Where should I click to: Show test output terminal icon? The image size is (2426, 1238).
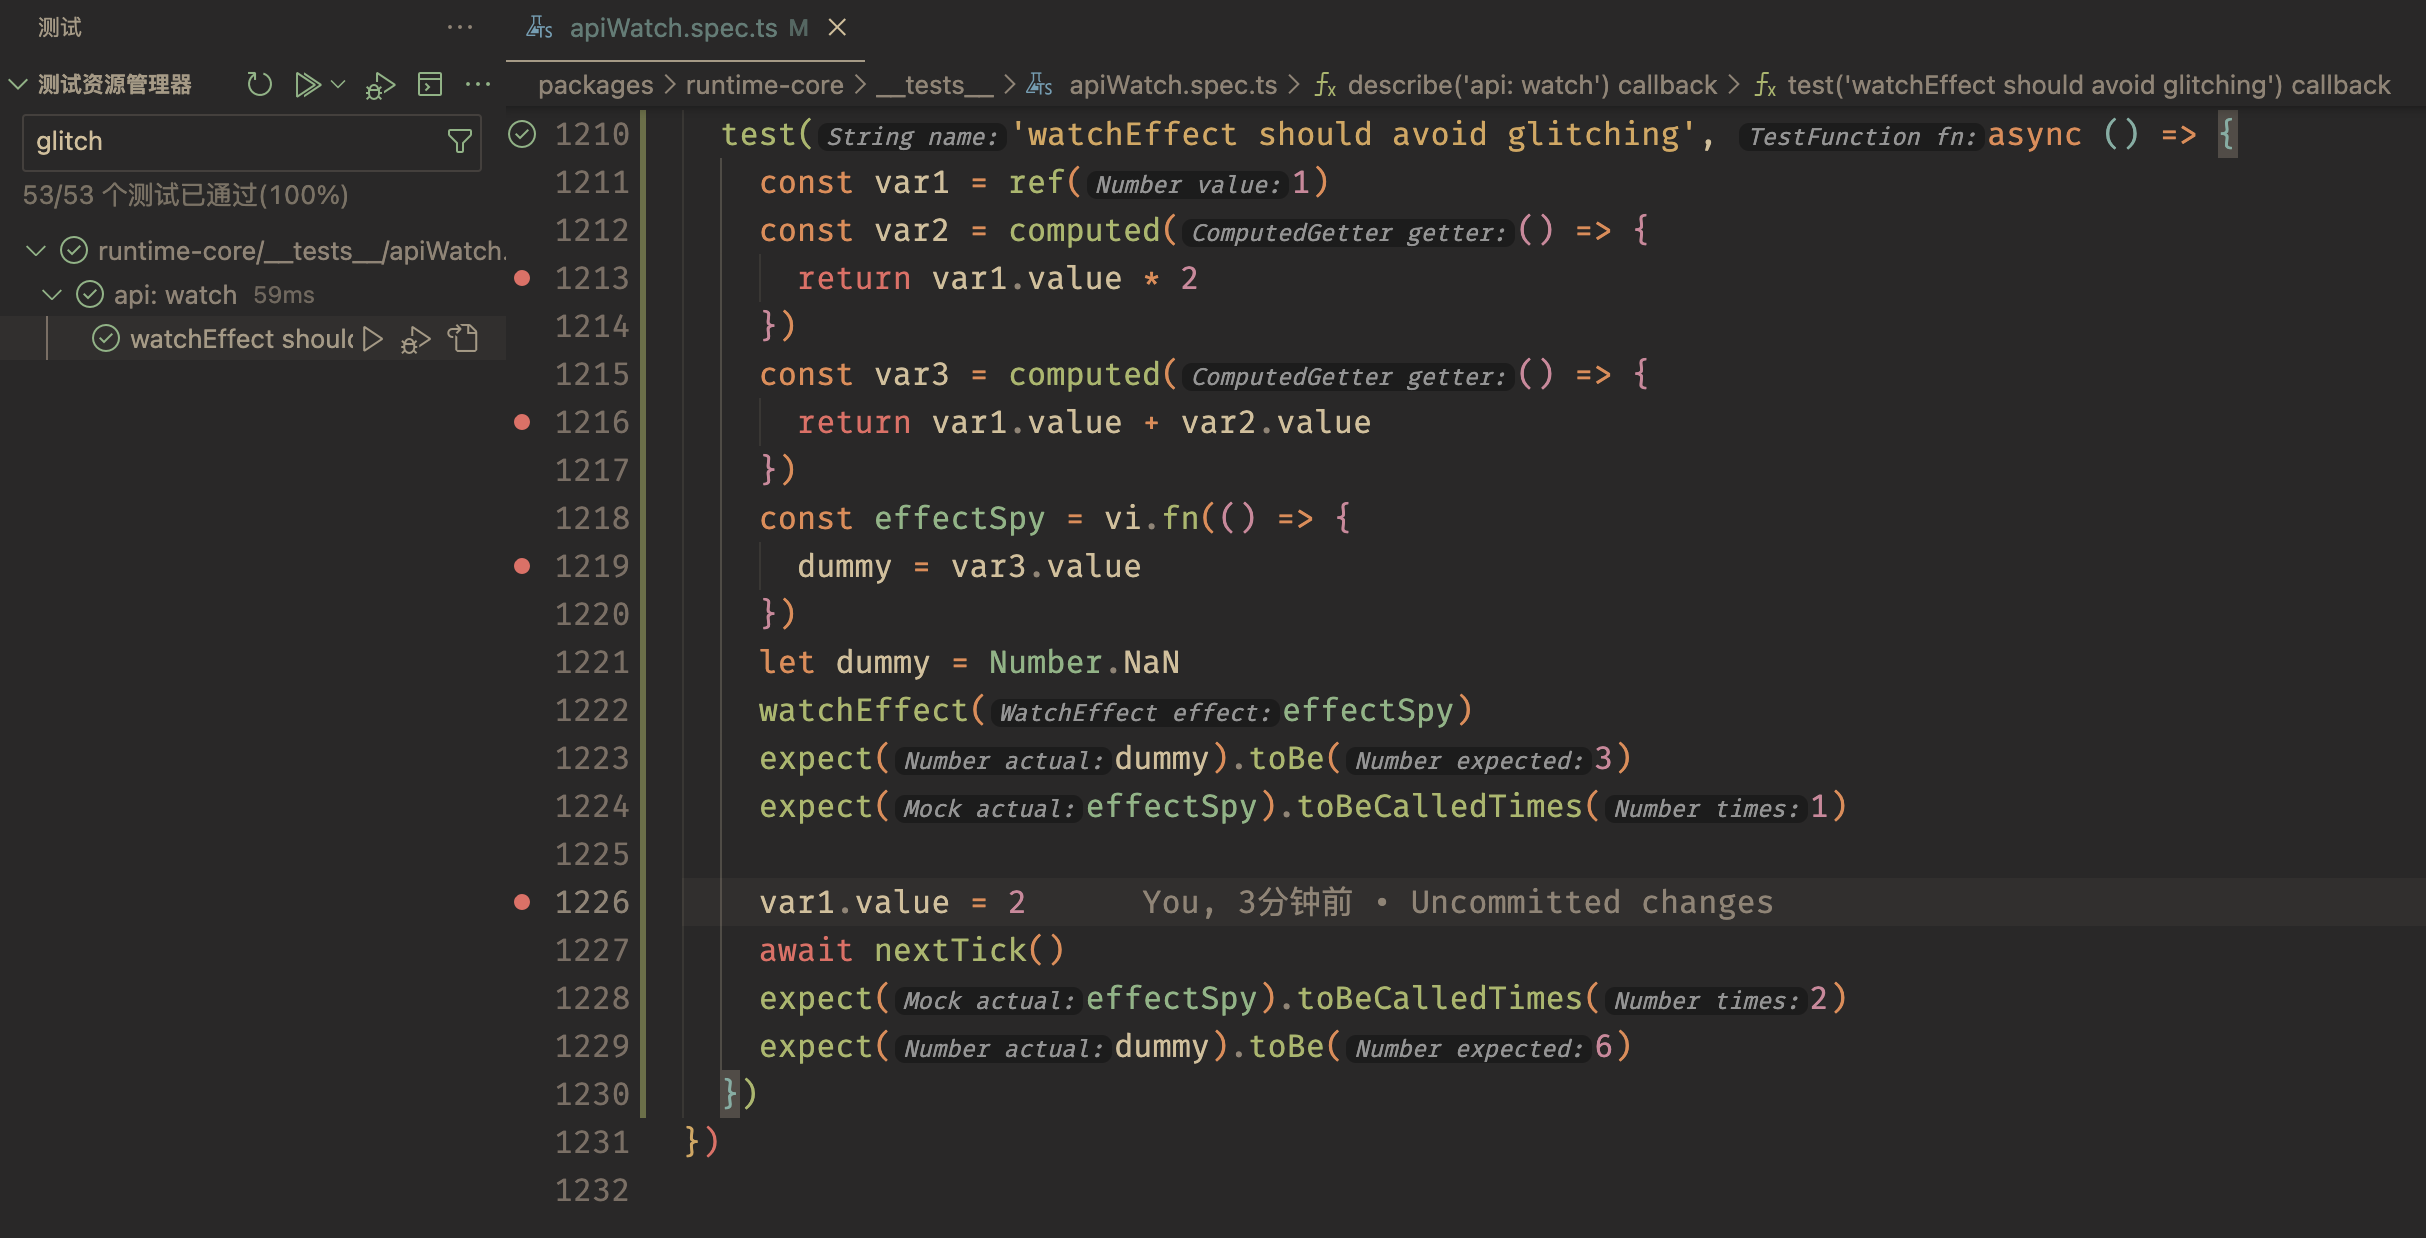click(x=430, y=84)
